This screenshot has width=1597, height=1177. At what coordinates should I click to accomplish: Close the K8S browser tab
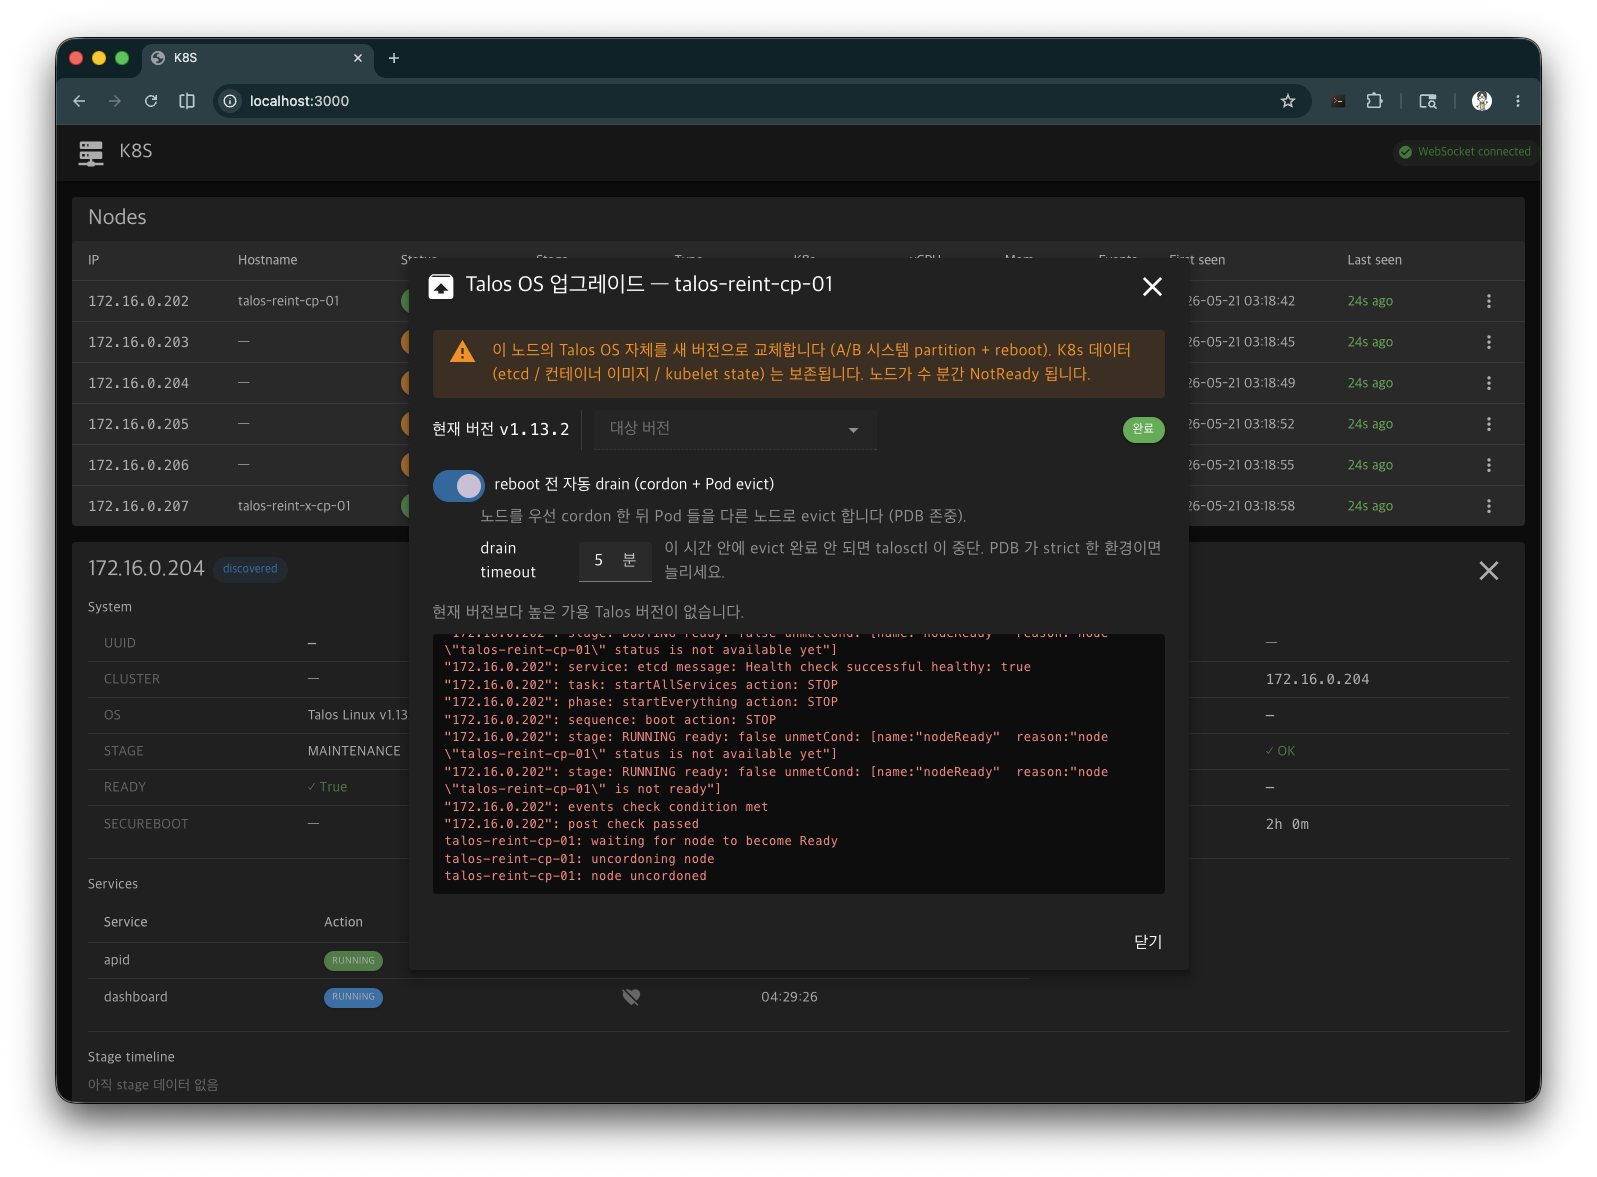(x=358, y=58)
